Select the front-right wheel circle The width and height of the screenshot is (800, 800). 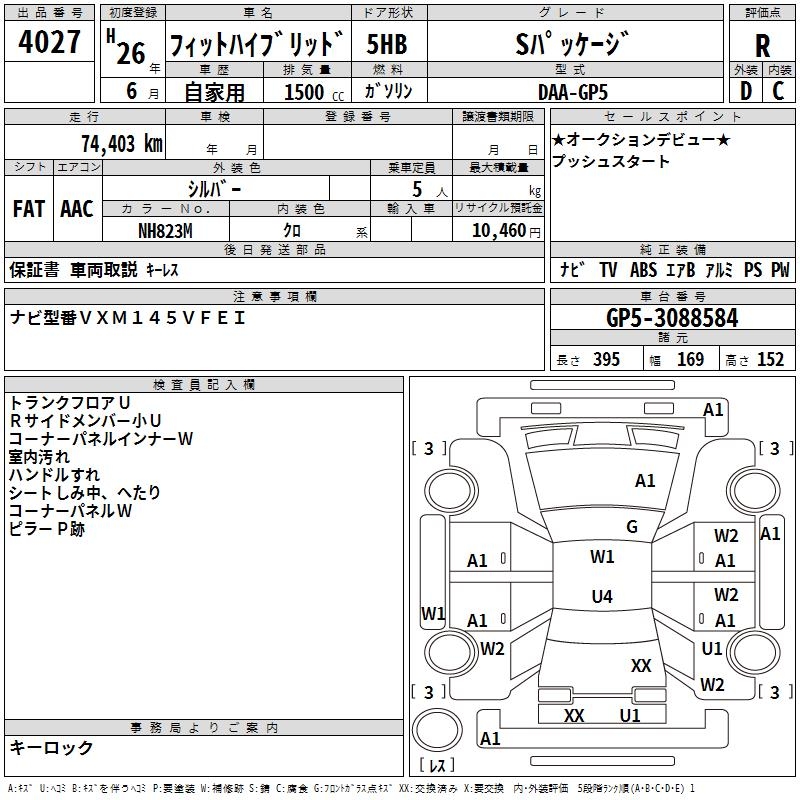(753, 491)
